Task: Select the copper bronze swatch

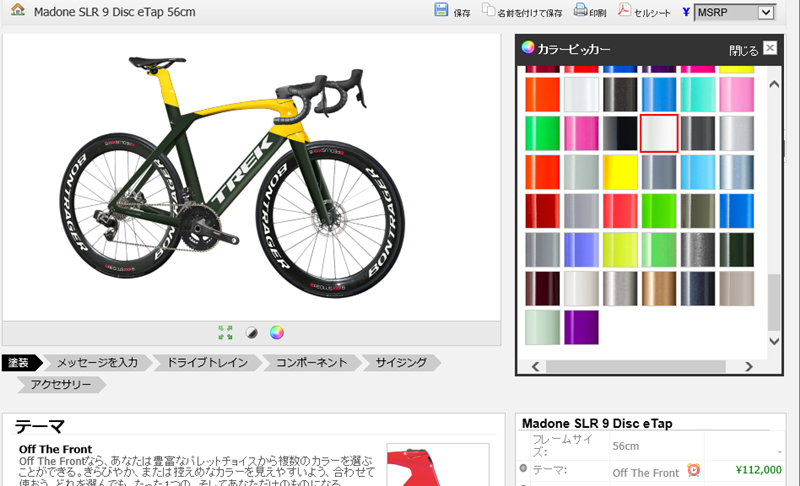Action: coord(659,289)
